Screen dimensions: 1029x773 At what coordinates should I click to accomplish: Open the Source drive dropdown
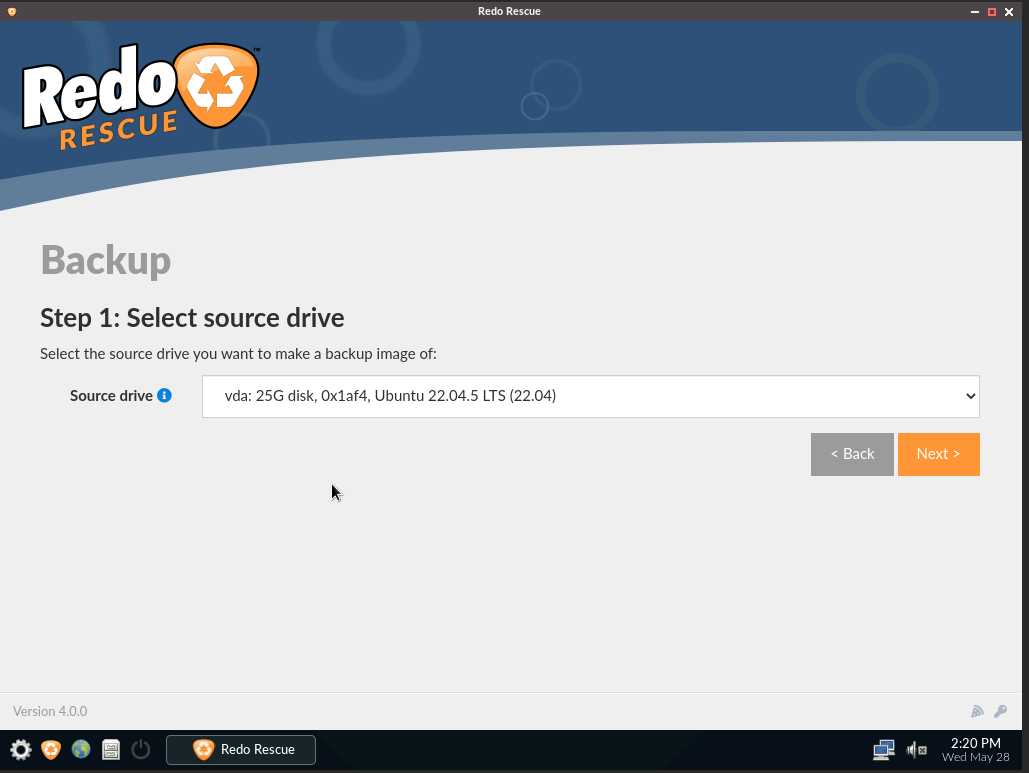tap(591, 396)
